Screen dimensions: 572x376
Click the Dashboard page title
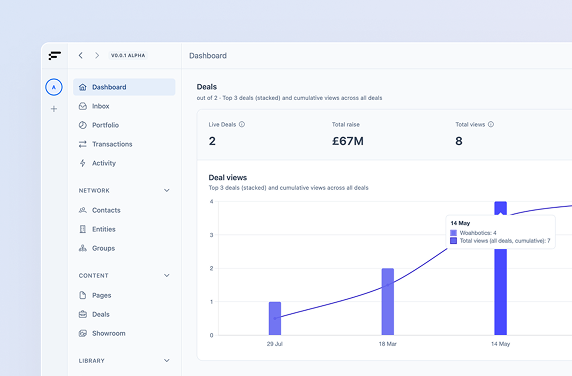[x=208, y=56]
